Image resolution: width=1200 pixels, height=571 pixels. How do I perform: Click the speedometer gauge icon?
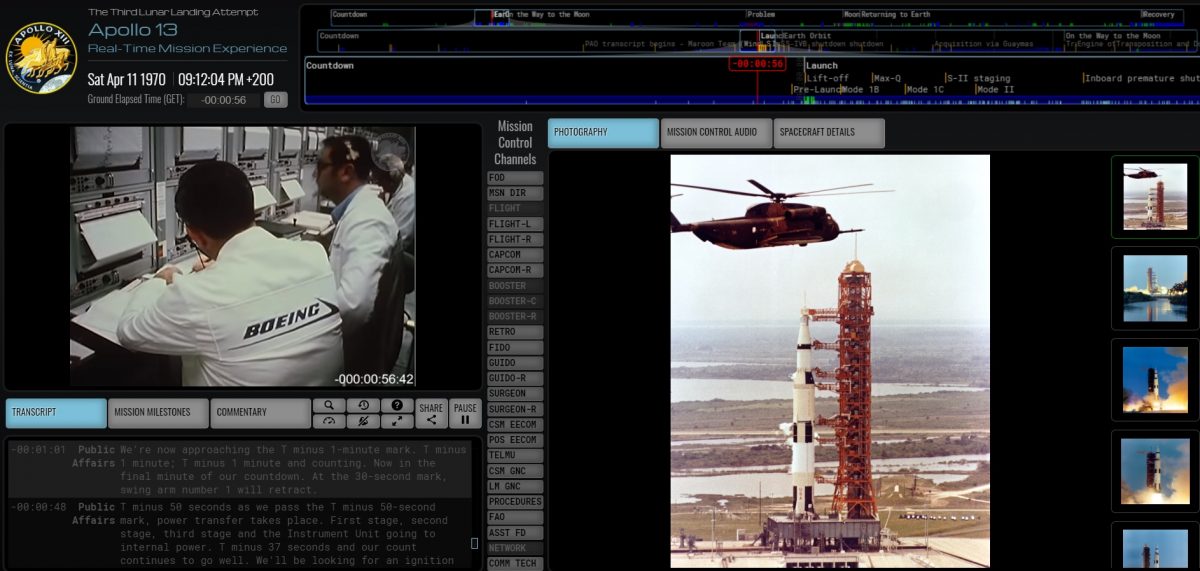(328, 421)
